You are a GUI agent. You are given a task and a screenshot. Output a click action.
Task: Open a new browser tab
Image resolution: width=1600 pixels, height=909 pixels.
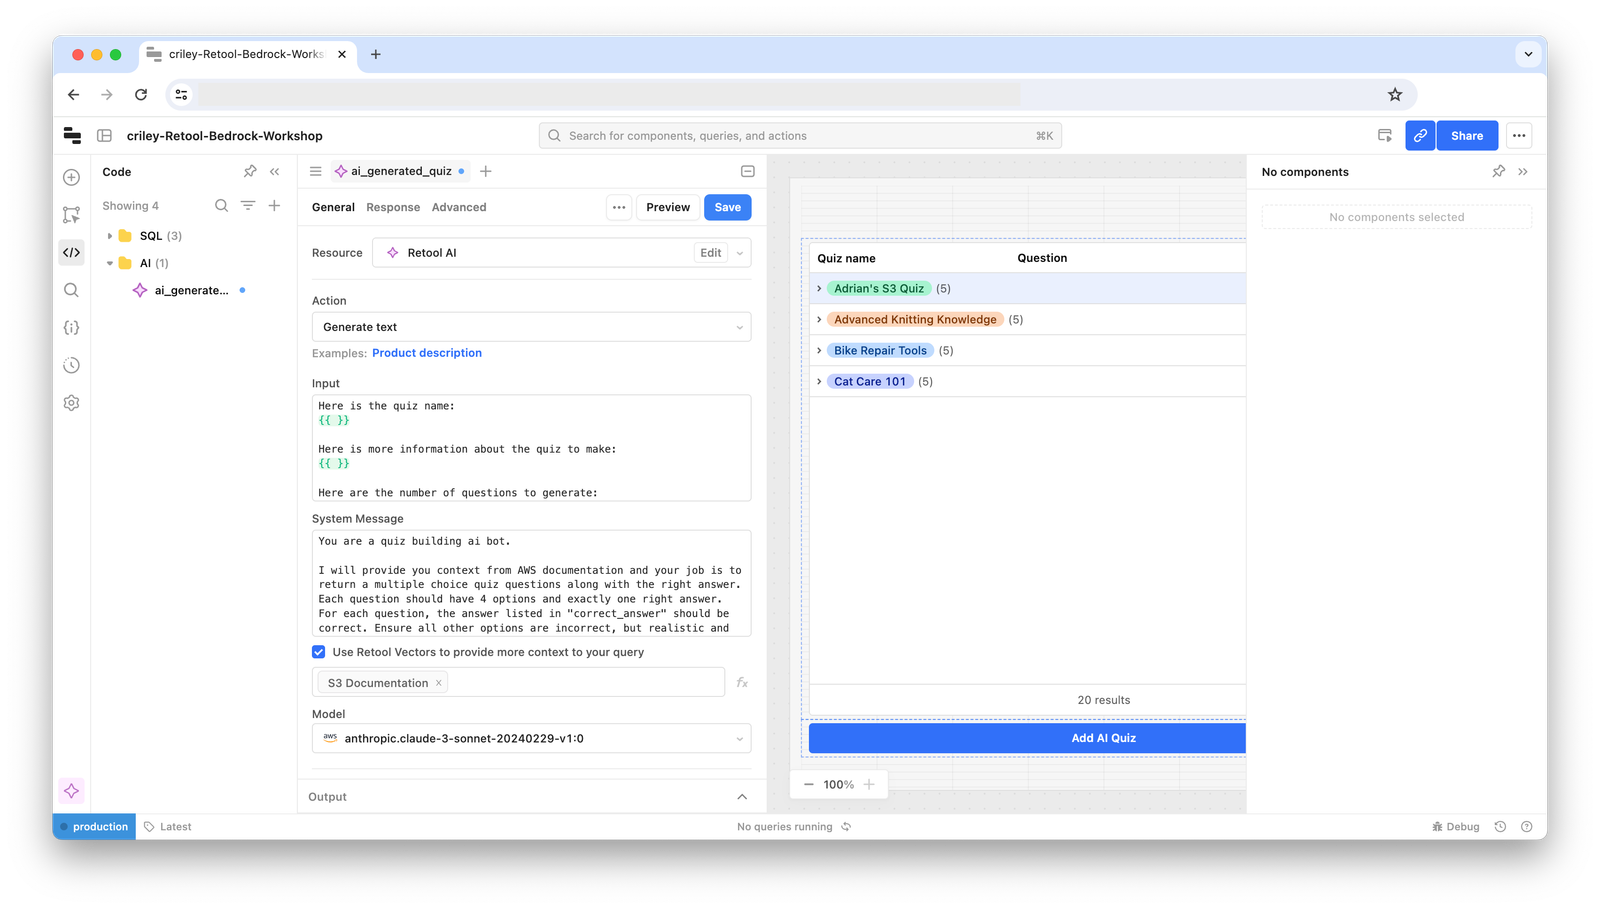point(376,55)
